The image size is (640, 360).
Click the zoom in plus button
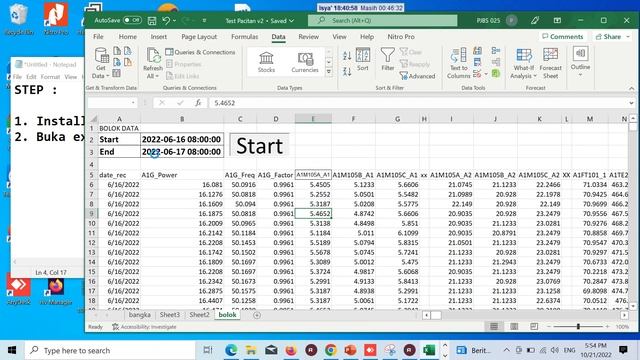607,327
